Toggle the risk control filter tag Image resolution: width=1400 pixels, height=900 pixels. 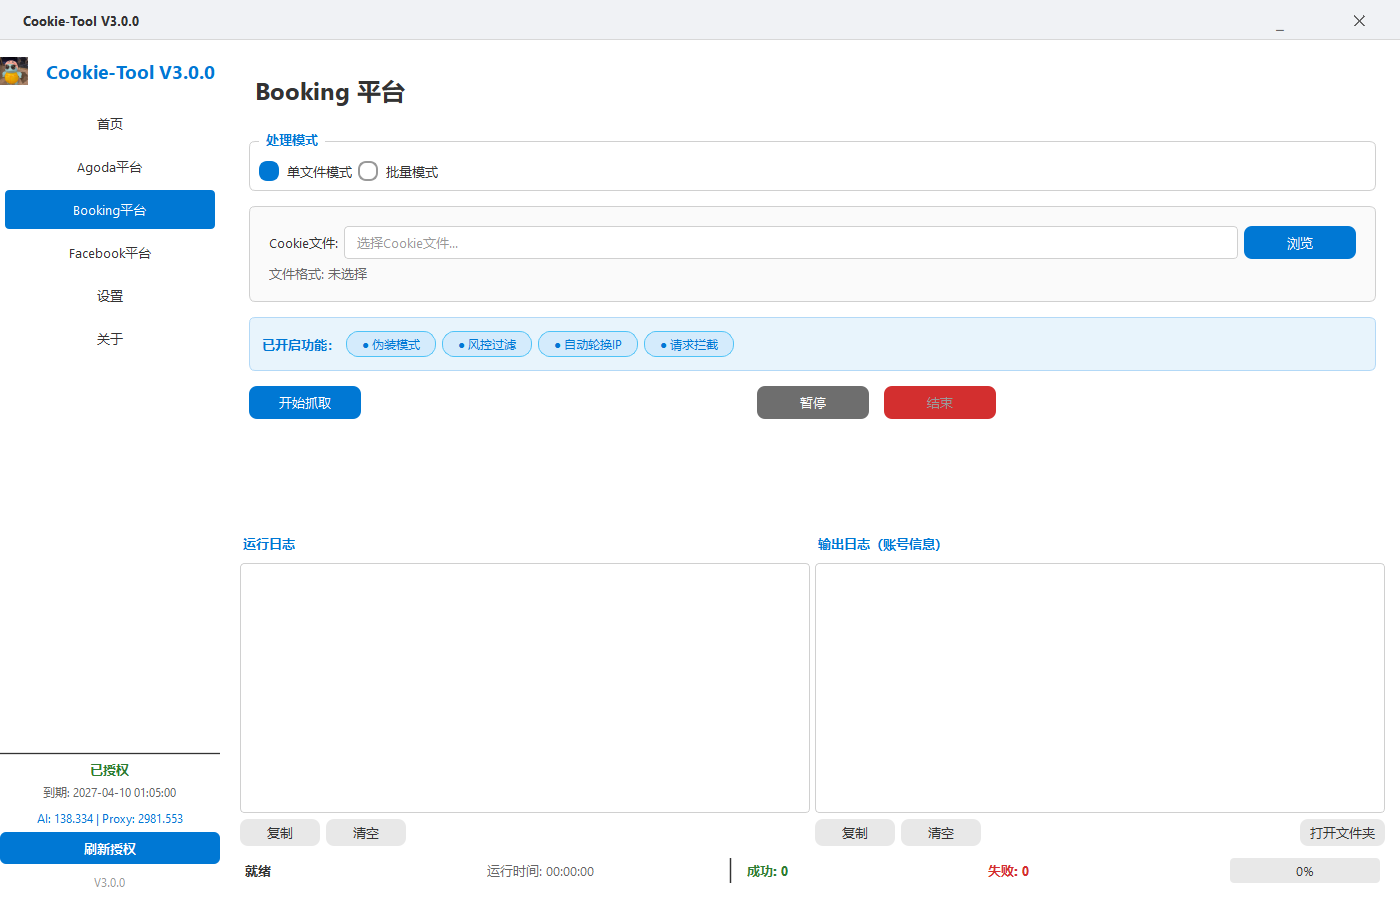coord(487,345)
